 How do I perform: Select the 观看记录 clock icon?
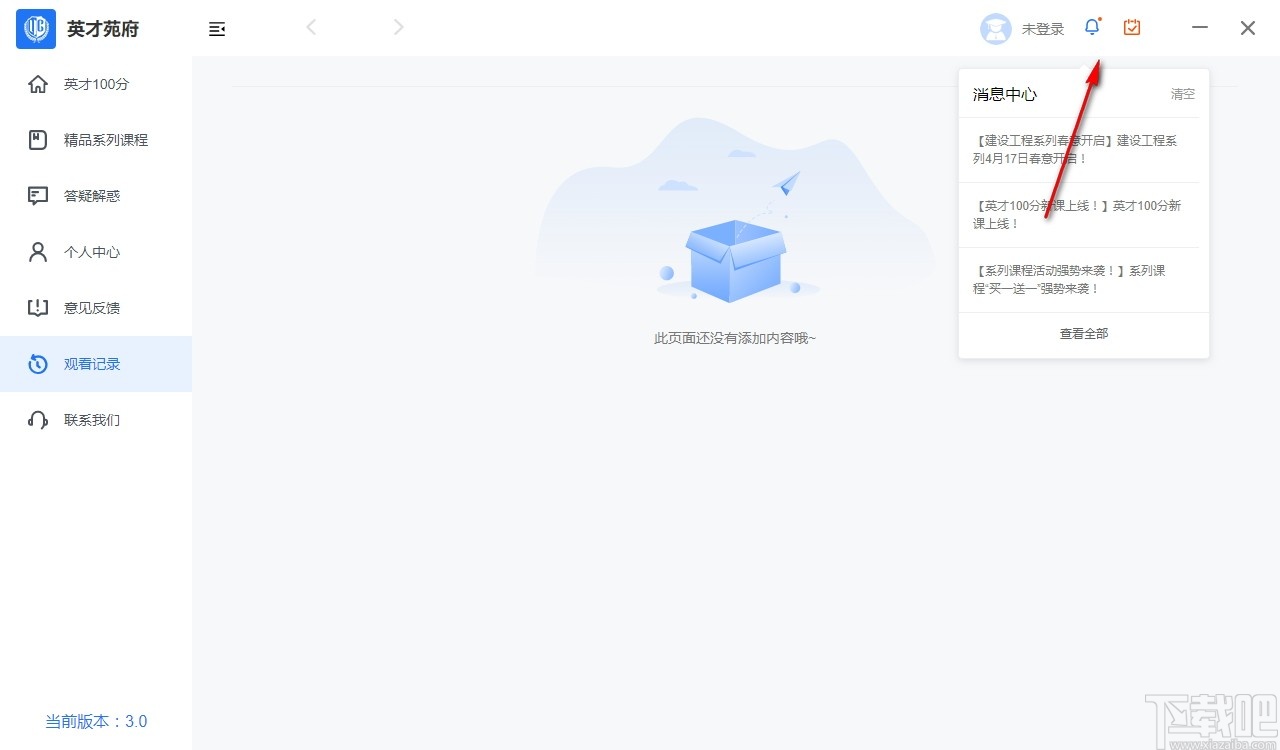[38, 364]
